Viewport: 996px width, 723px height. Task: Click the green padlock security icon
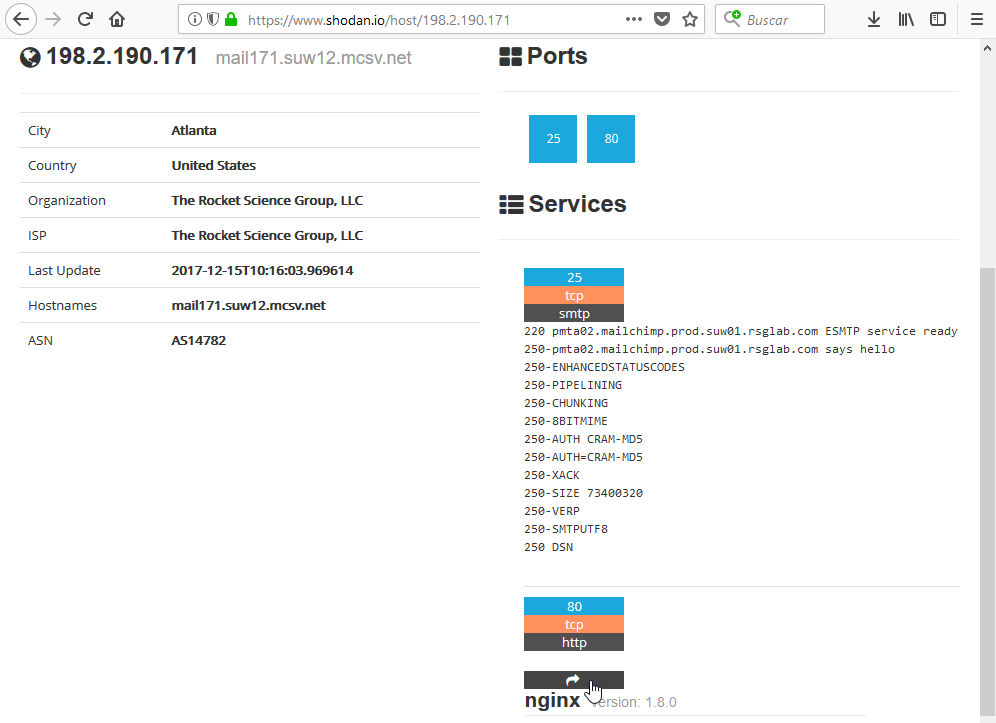point(231,19)
